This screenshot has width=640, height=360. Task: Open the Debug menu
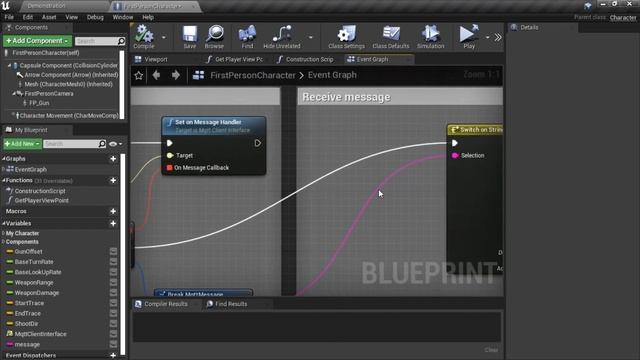click(x=95, y=17)
